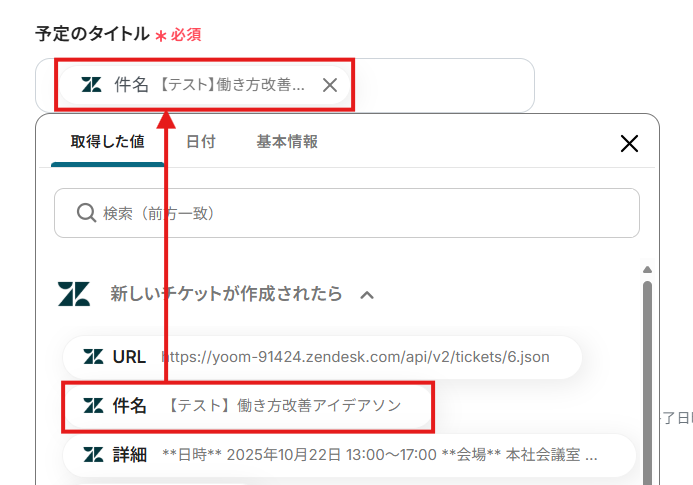Viewport: 693px width, 485px height.
Task: Focus the 検索(前方一致) search box
Action: [x=346, y=213]
